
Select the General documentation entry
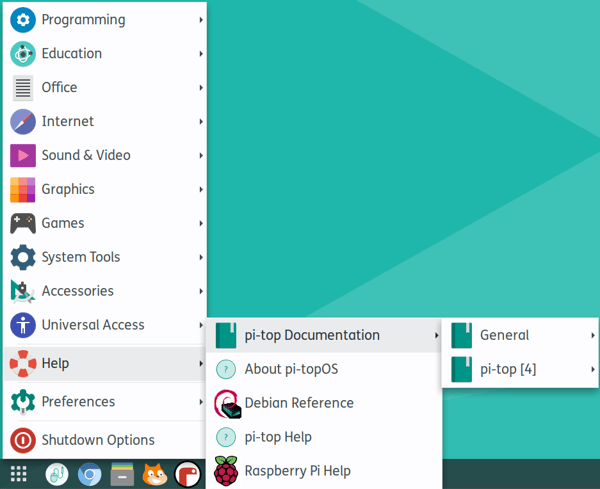tap(520, 335)
